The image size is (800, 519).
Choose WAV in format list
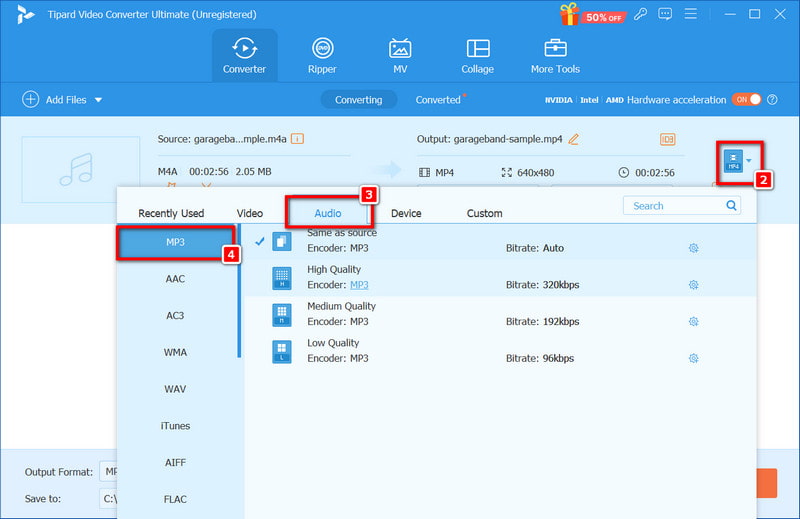point(176,389)
